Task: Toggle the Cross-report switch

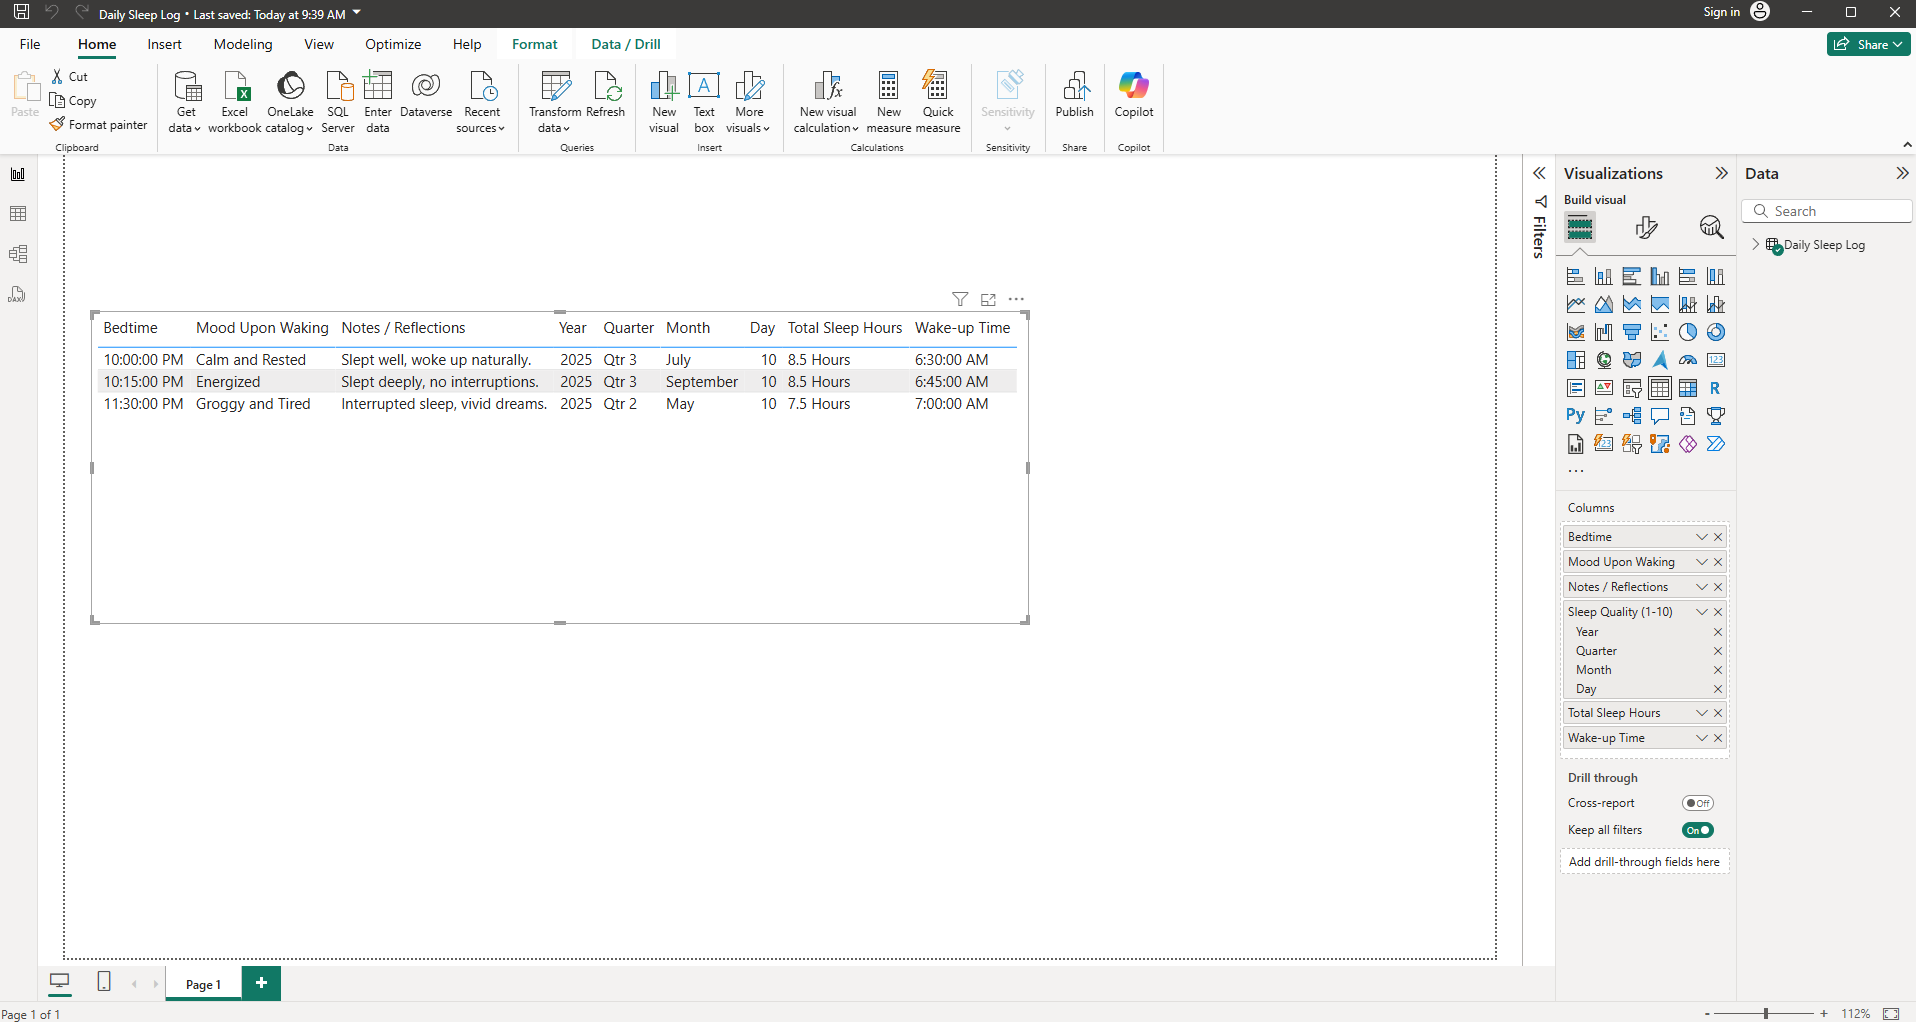Action: 1697,803
